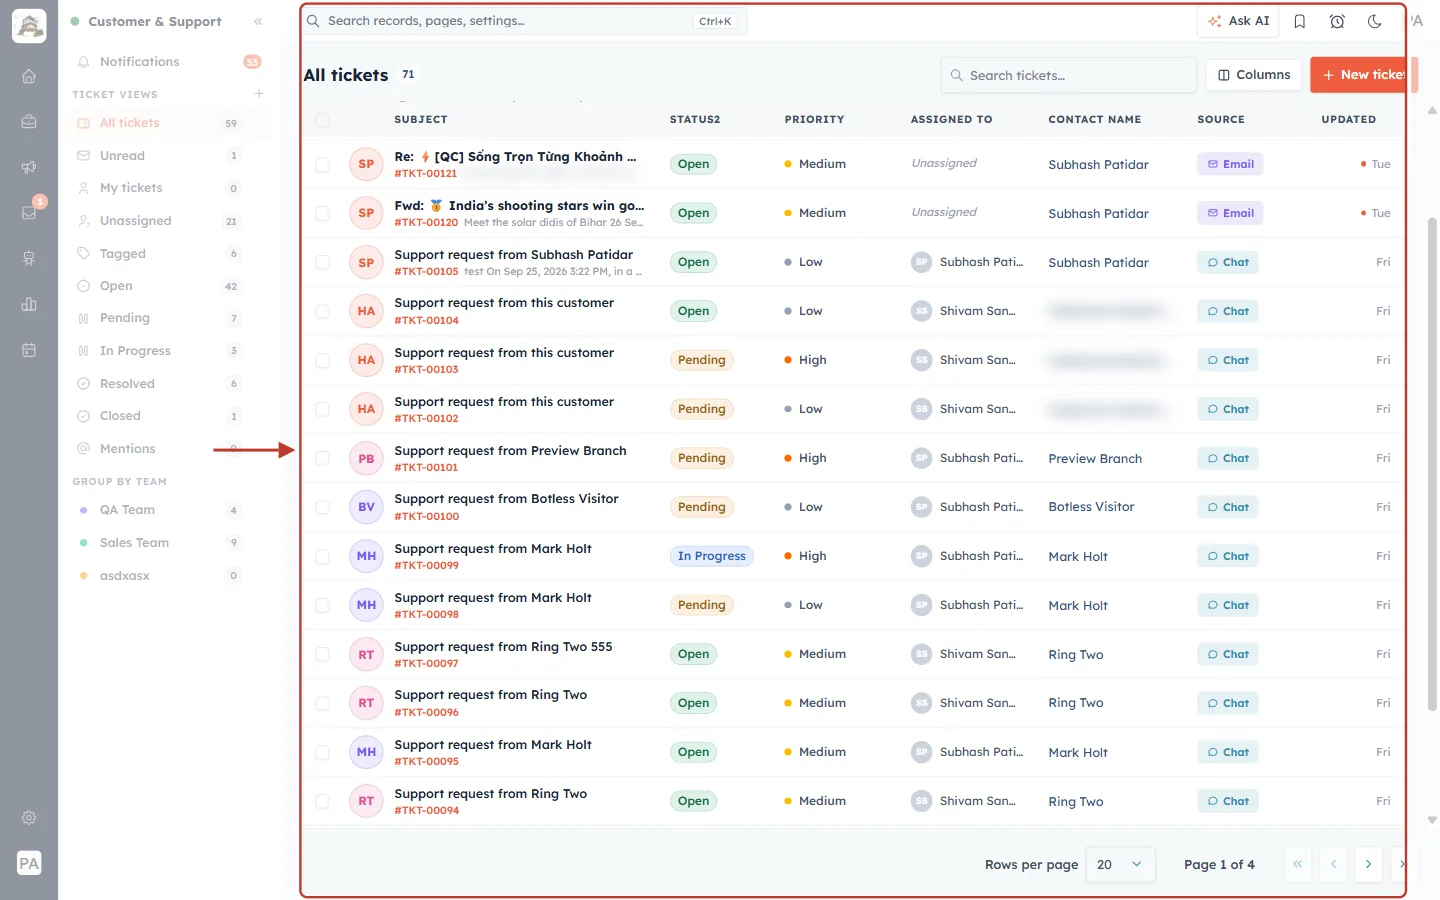Go to the next page of tickets
This screenshot has height=900, width=1440.
[1368, 864]
